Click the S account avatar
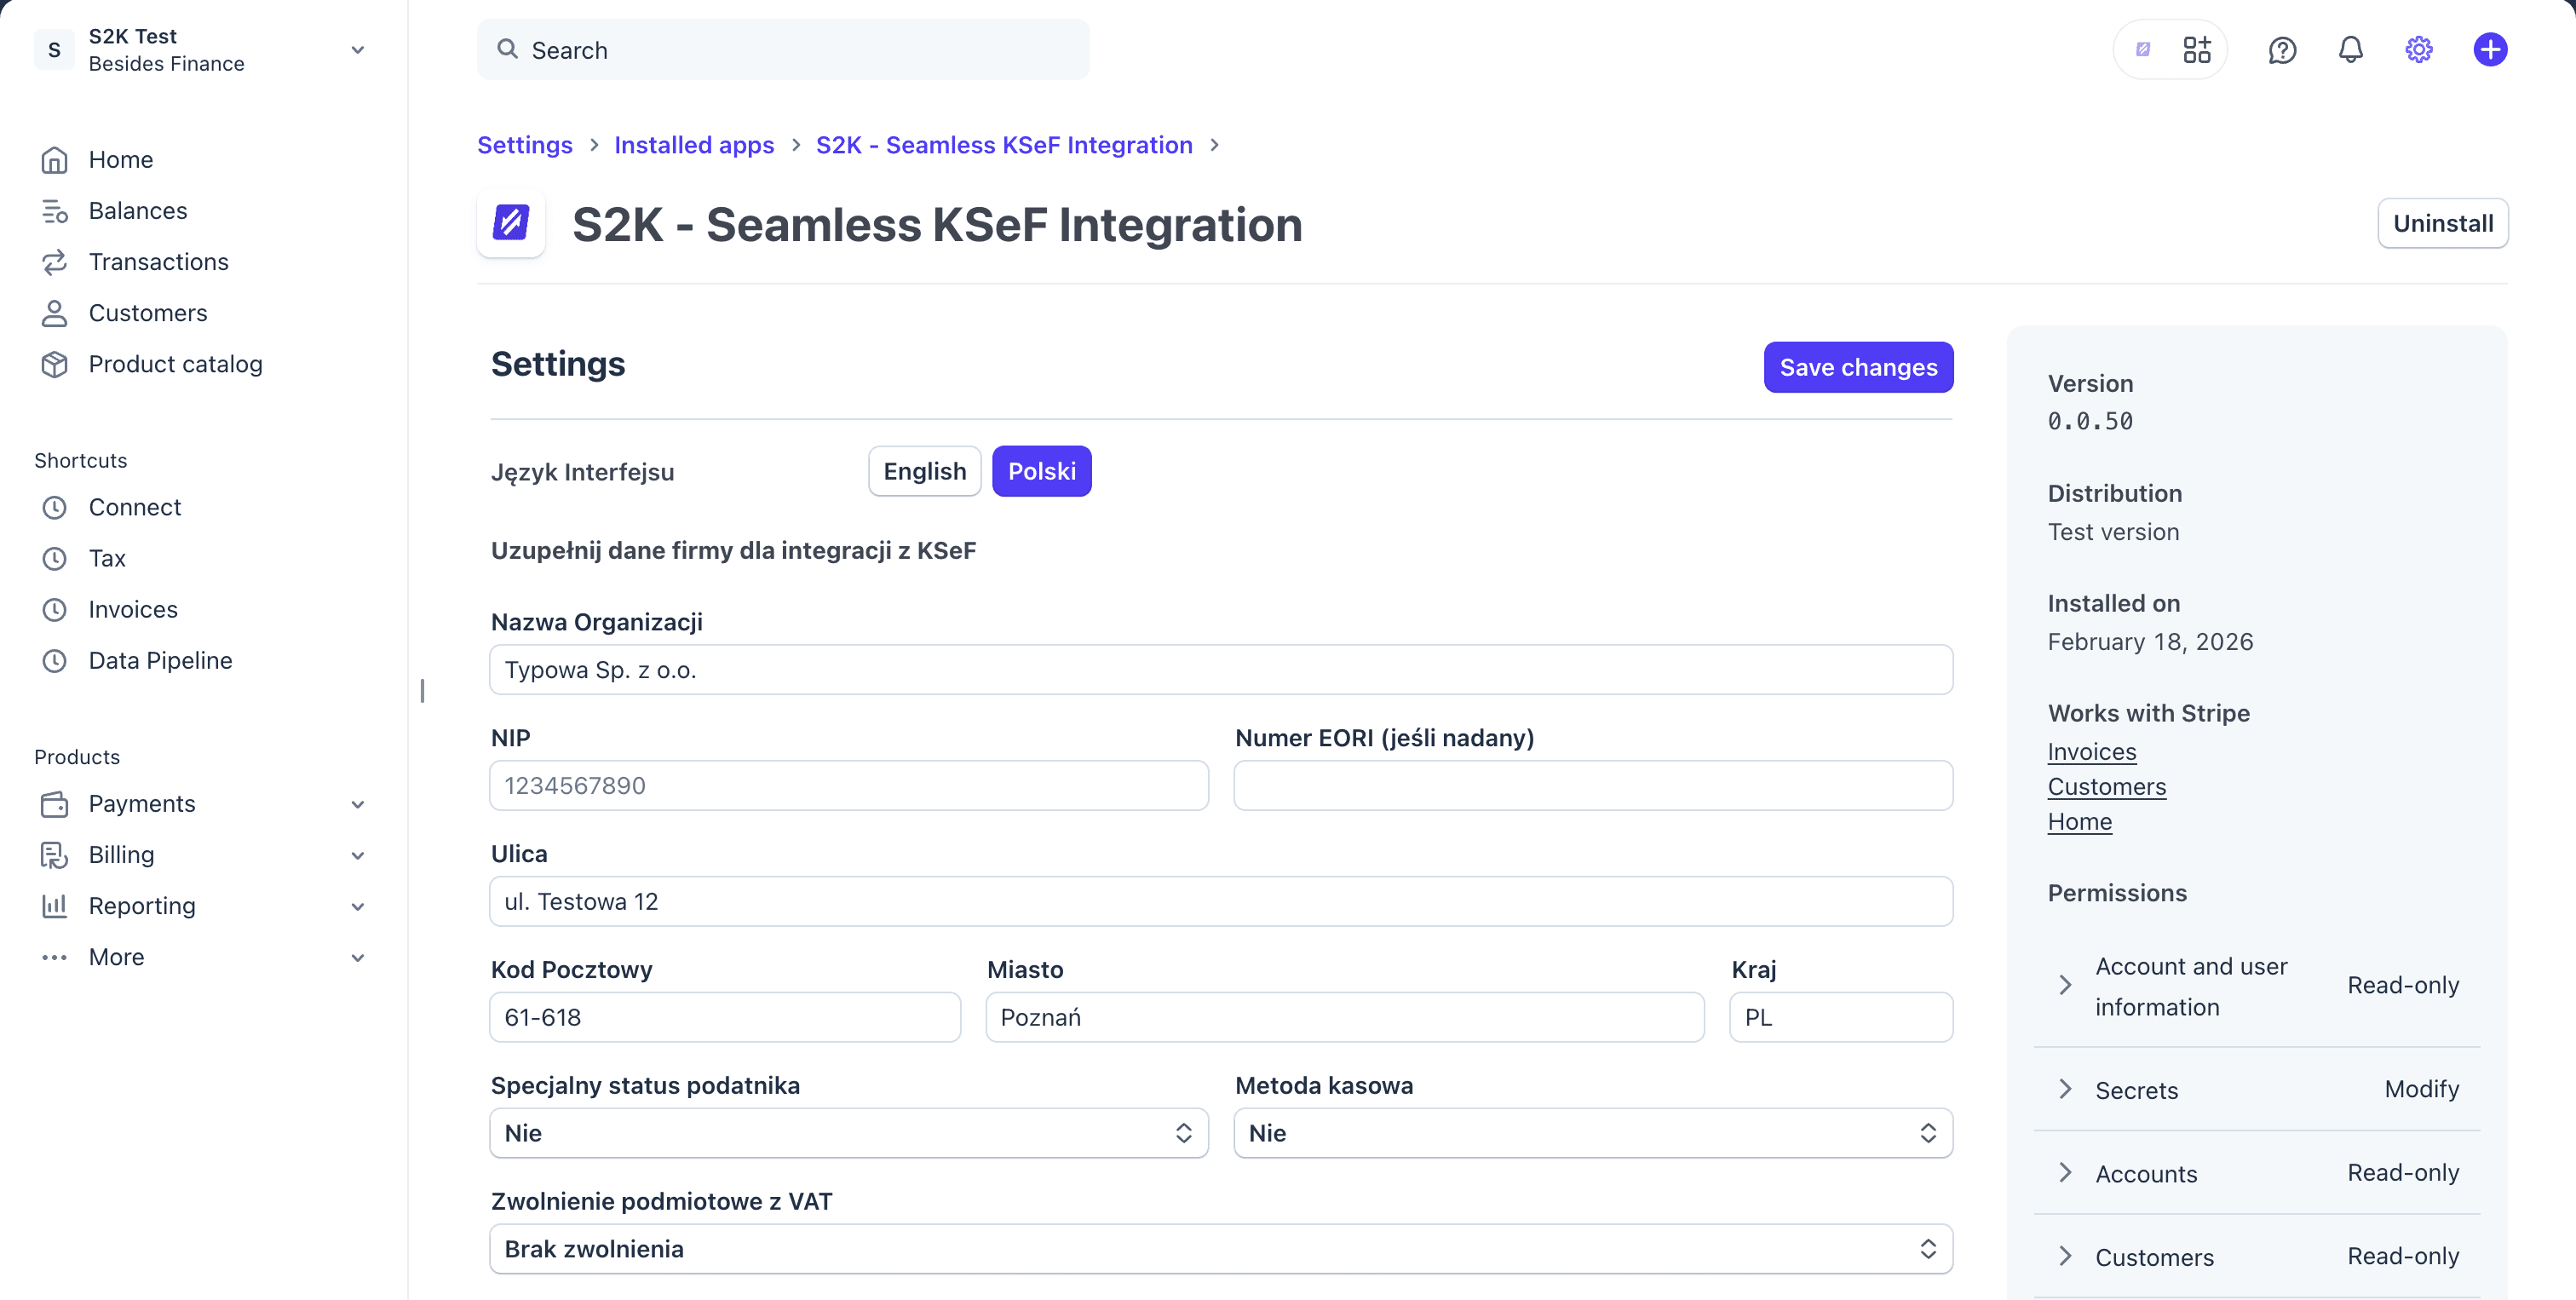This screenshot has height=1300, width=2576. [54, 49]
